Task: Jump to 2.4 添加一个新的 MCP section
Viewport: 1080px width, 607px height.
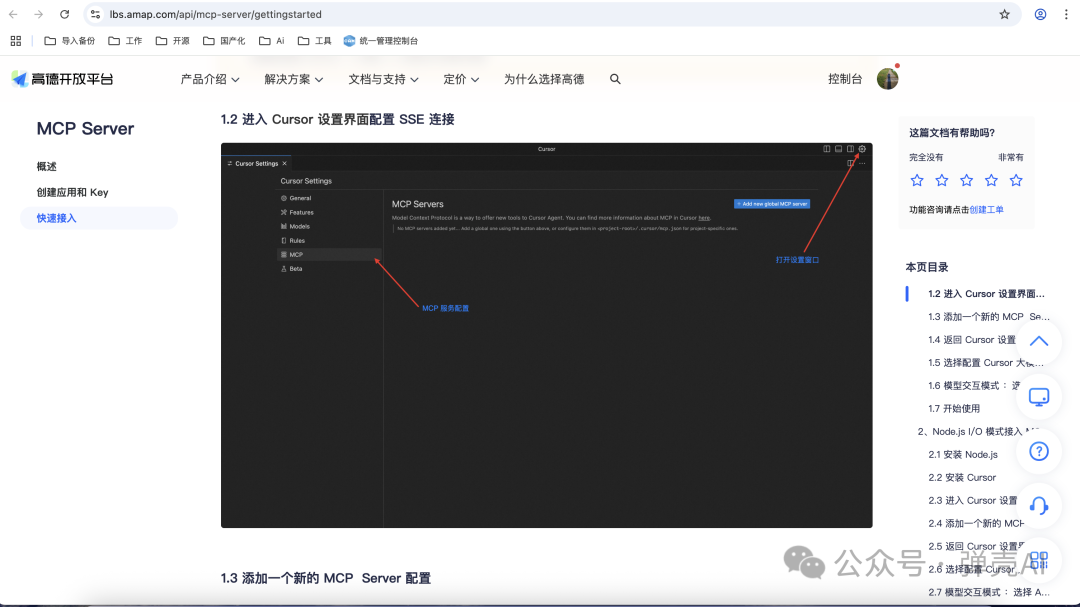Action: click(x=975, y=524)
